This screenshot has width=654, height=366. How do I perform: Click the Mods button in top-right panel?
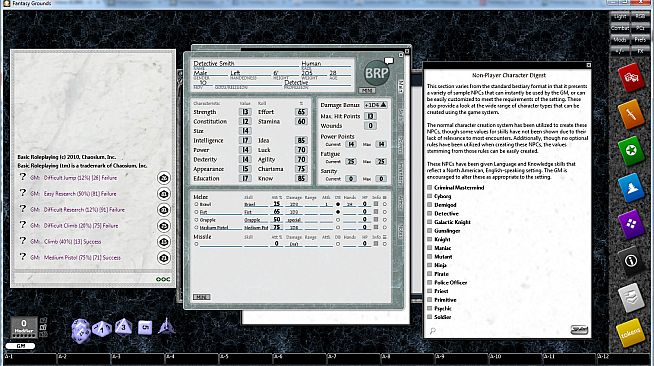620,40
